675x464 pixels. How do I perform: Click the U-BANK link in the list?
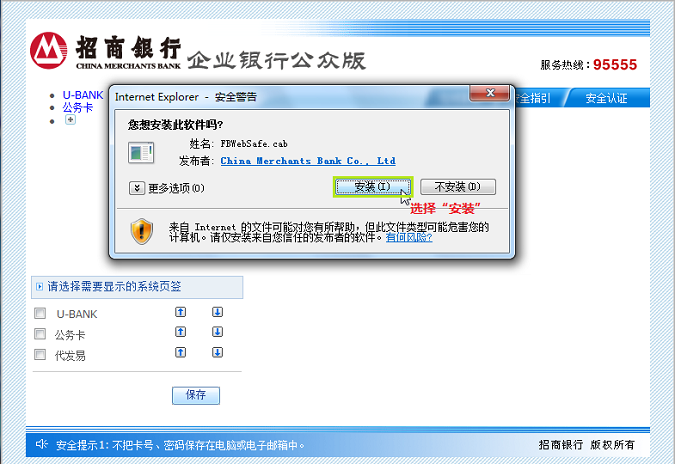[83, 95]
